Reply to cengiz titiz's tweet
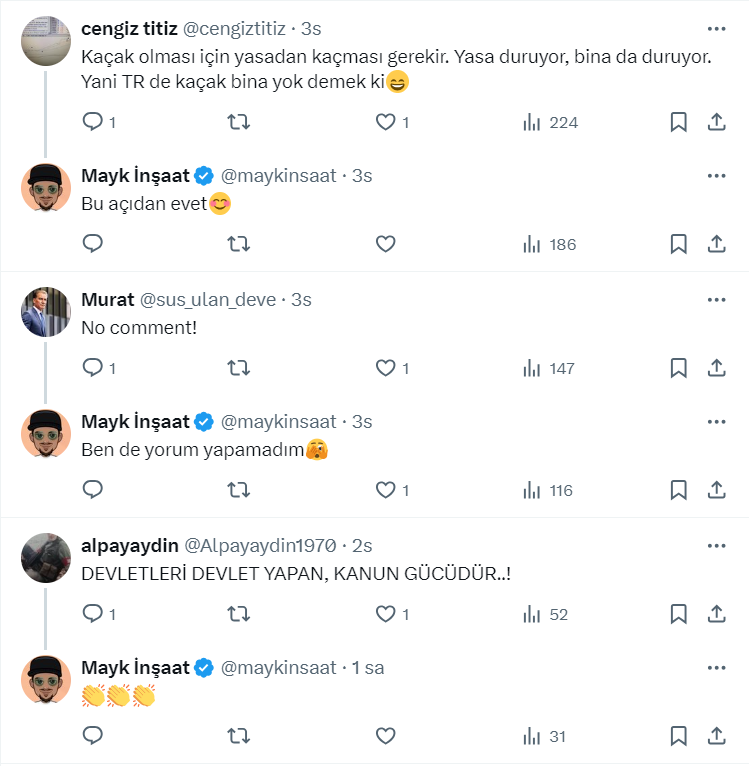This screenshot has width=749, height=766. click(93, 122)
